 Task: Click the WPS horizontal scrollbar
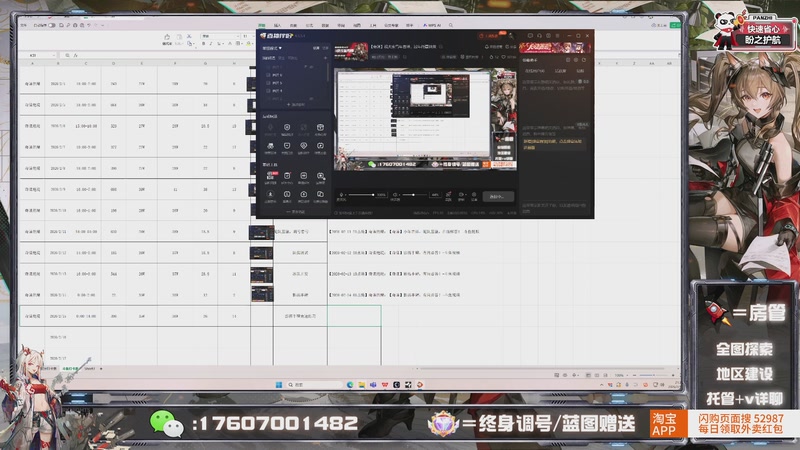pos(540,368)
